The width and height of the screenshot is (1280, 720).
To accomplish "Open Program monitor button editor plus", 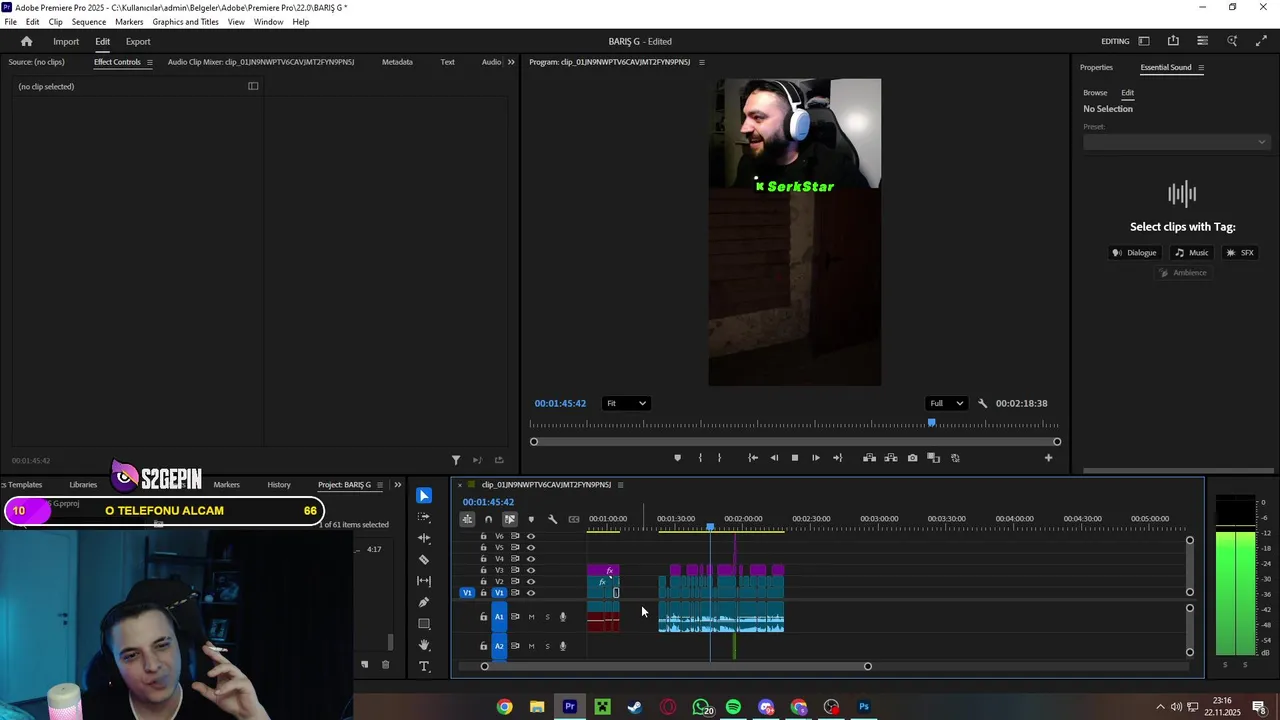I will (1048, 458).
